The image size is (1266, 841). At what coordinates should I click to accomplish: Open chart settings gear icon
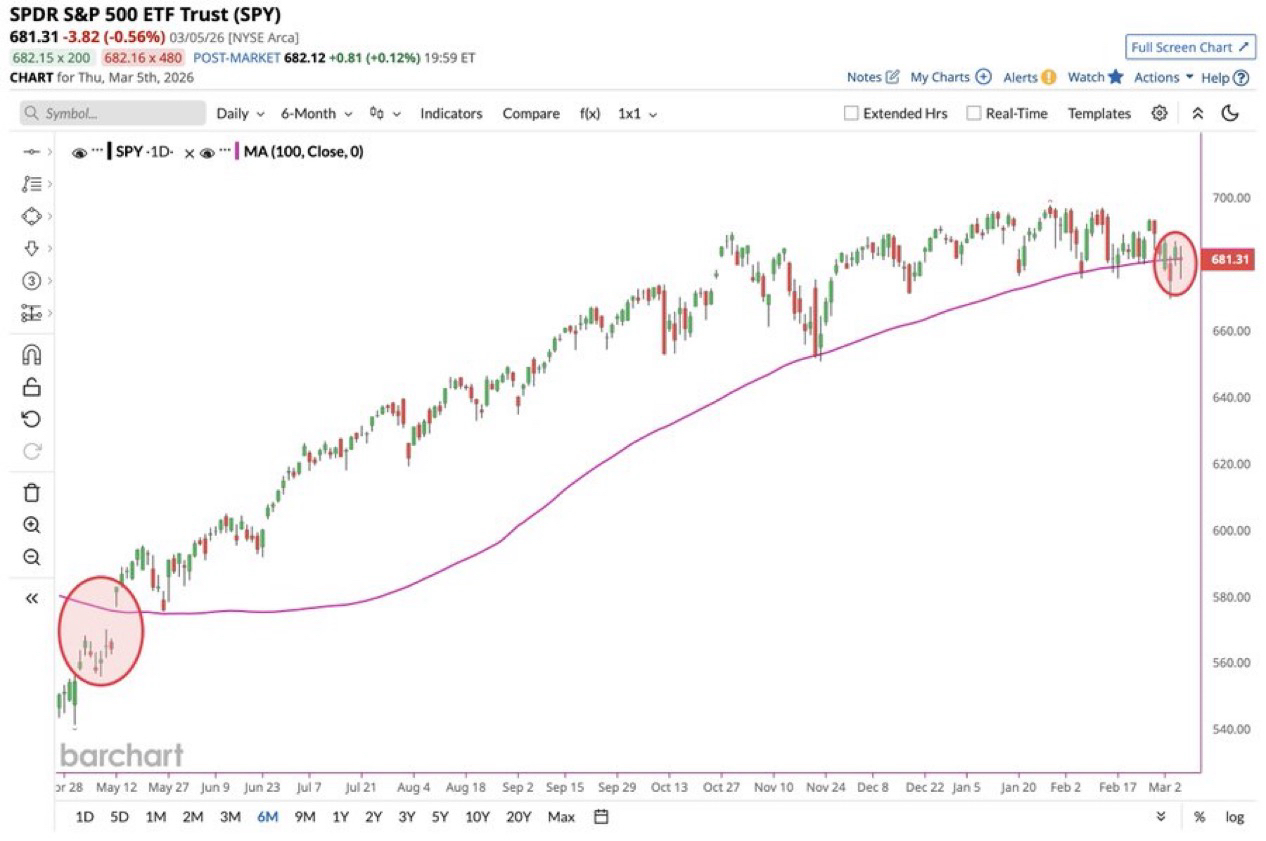(1159, 113)
